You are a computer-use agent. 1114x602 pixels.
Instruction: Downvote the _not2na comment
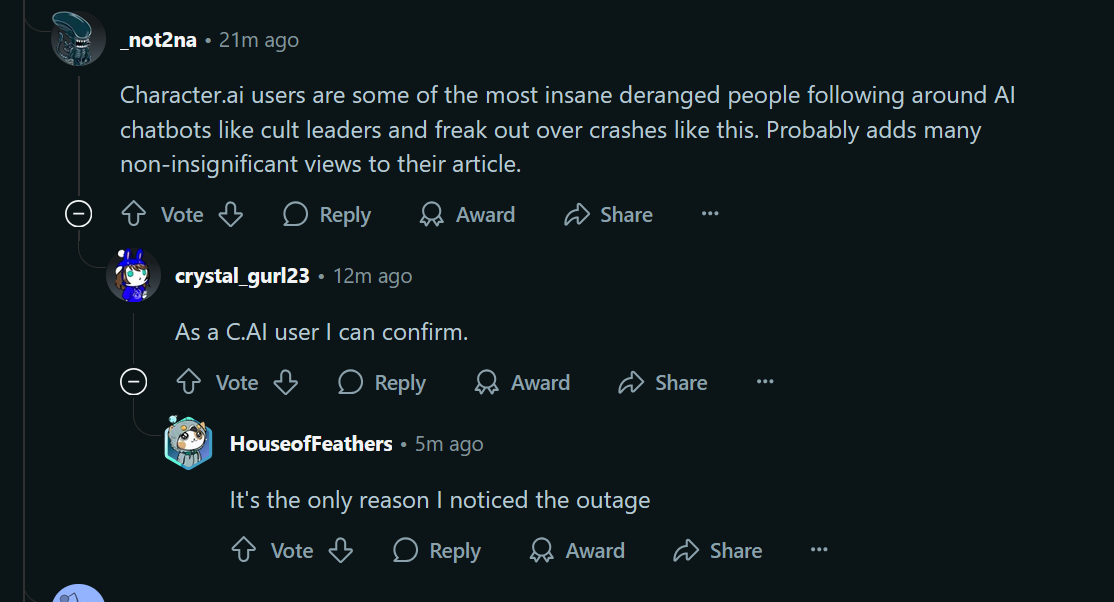[x=231, y=214]
